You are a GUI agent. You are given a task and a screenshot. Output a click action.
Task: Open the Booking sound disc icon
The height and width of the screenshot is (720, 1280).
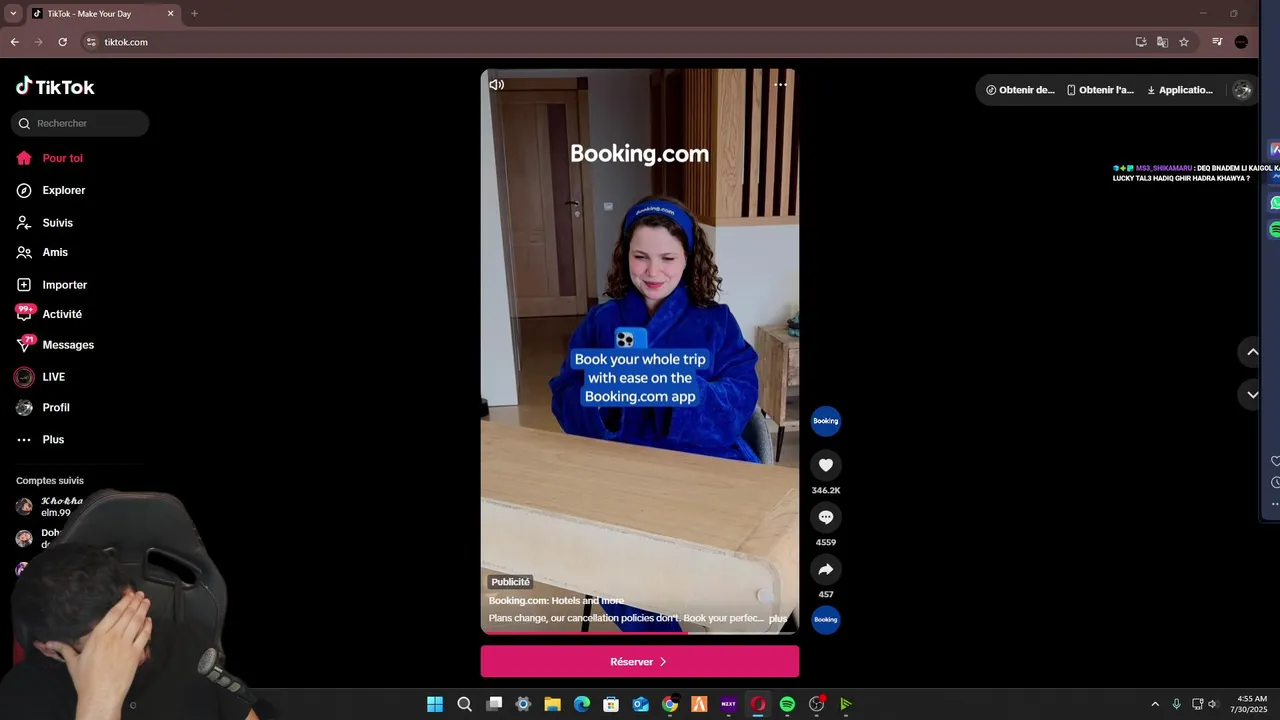tap(826, 619)
